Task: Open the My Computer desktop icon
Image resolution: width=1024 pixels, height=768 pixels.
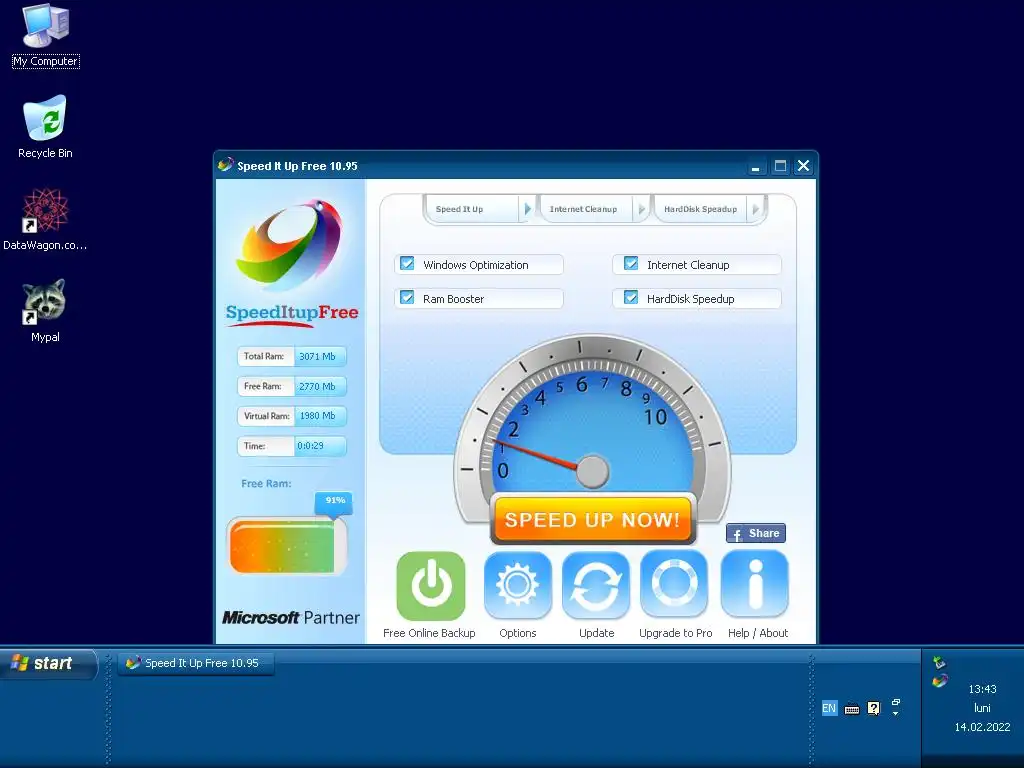Action: [45, 26]
